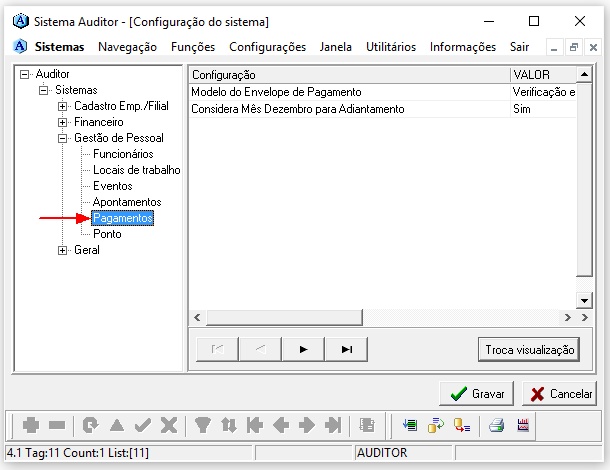Click the sort up-down arrows icon

229,425
